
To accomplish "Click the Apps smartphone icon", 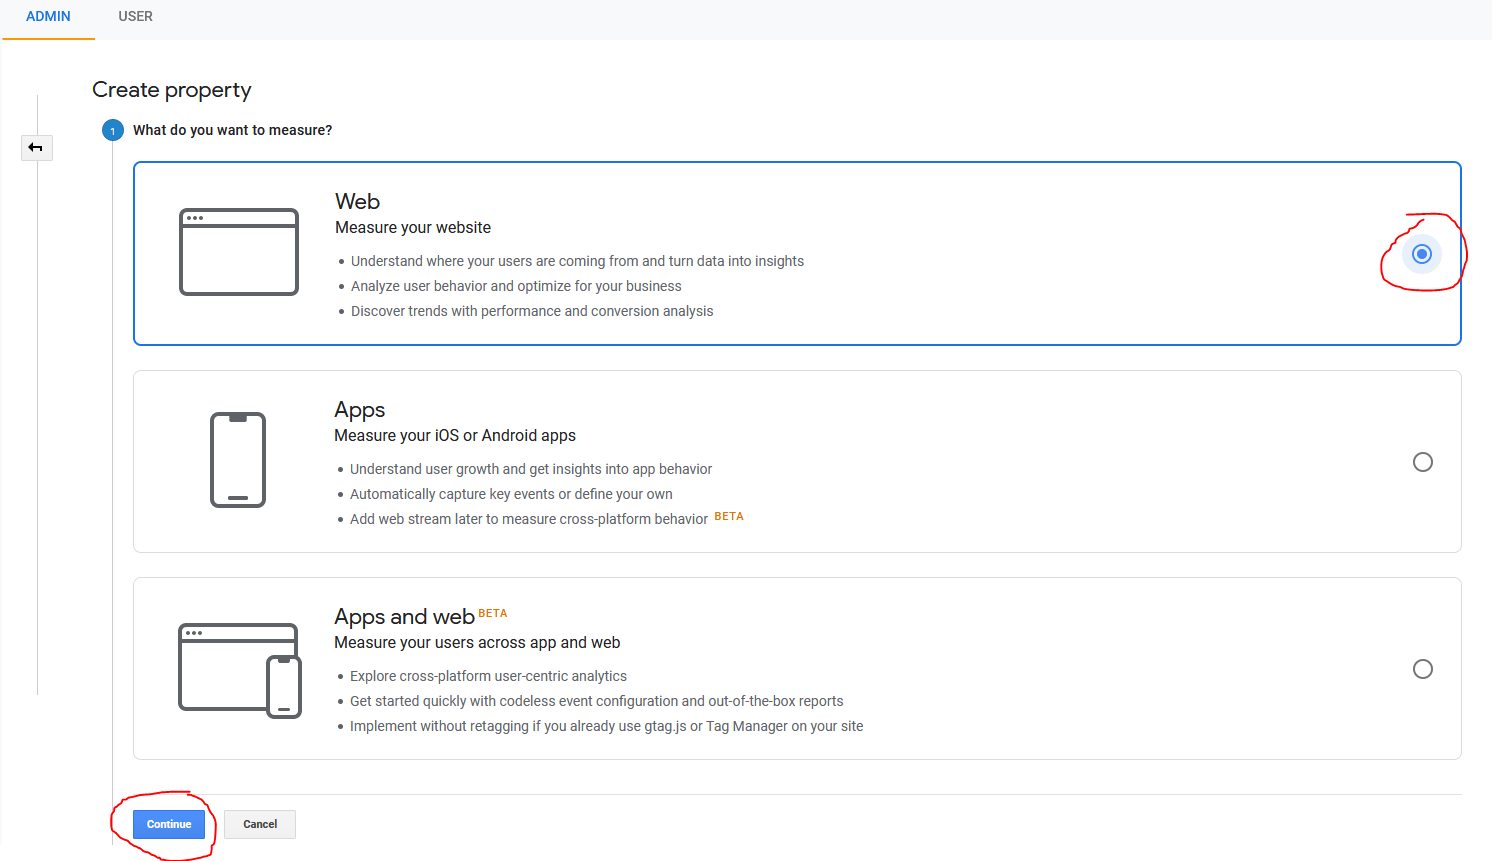I will tap(238, 460).
